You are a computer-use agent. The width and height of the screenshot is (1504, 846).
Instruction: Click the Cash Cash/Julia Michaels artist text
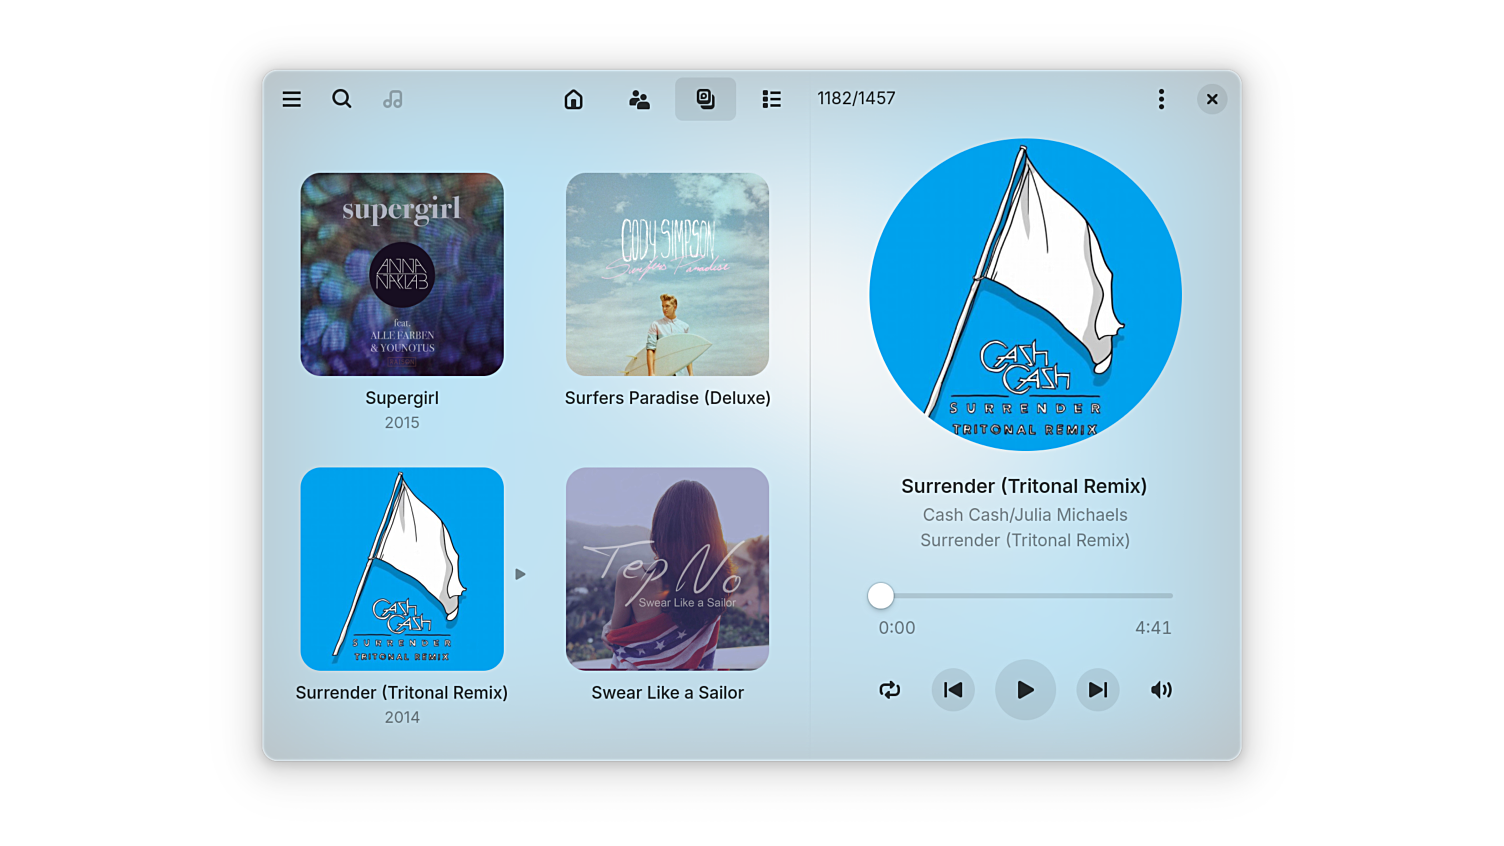pos(1024,515)
